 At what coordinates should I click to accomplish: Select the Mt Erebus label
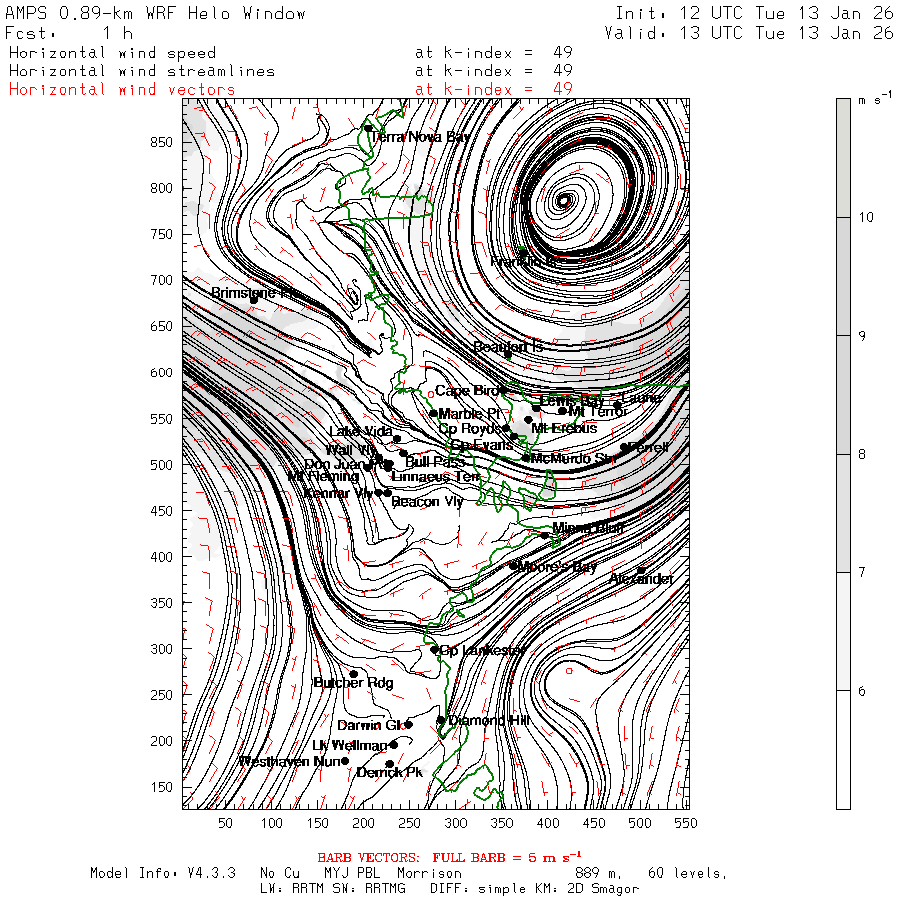point(564,428)
